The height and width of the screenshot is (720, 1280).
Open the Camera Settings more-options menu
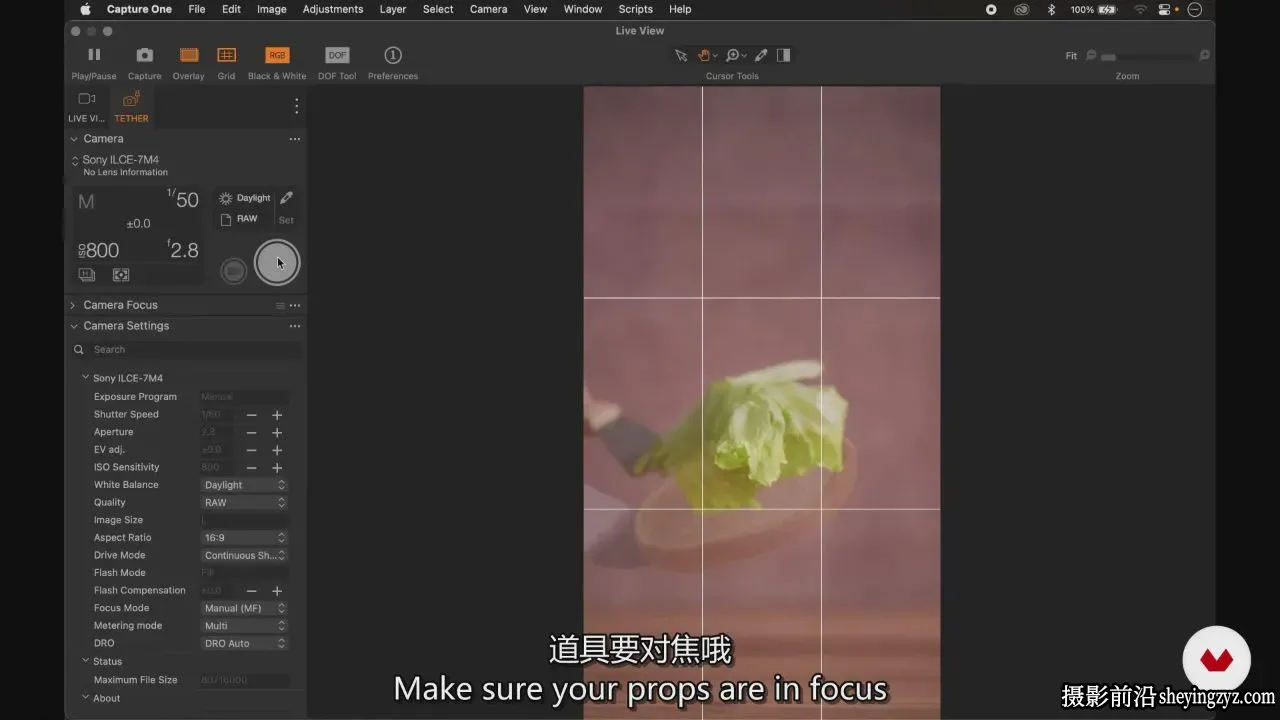pyautogui.click(x=294, y=326)
